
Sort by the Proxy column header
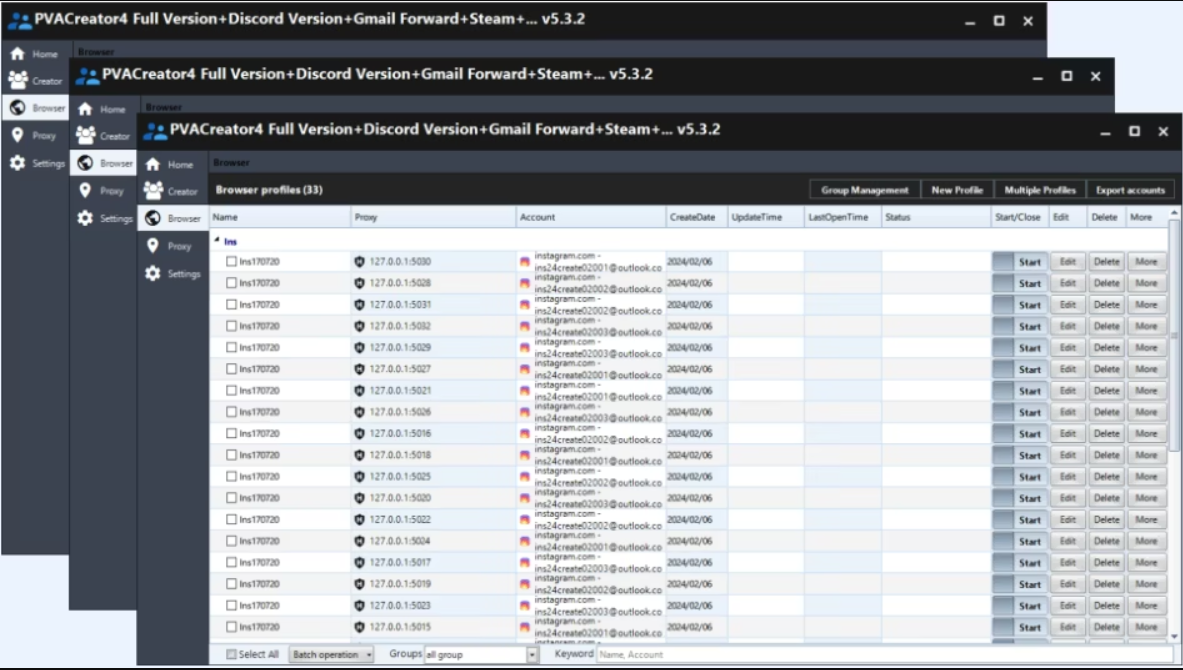click(x=434, y=217)
